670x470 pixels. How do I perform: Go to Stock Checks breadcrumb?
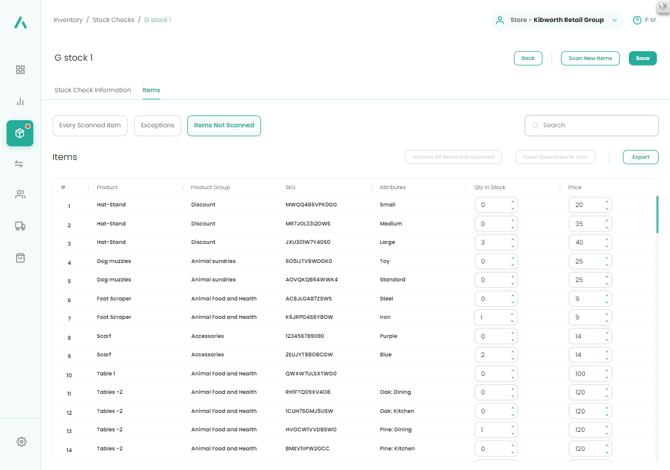click(x=113, y=20)
